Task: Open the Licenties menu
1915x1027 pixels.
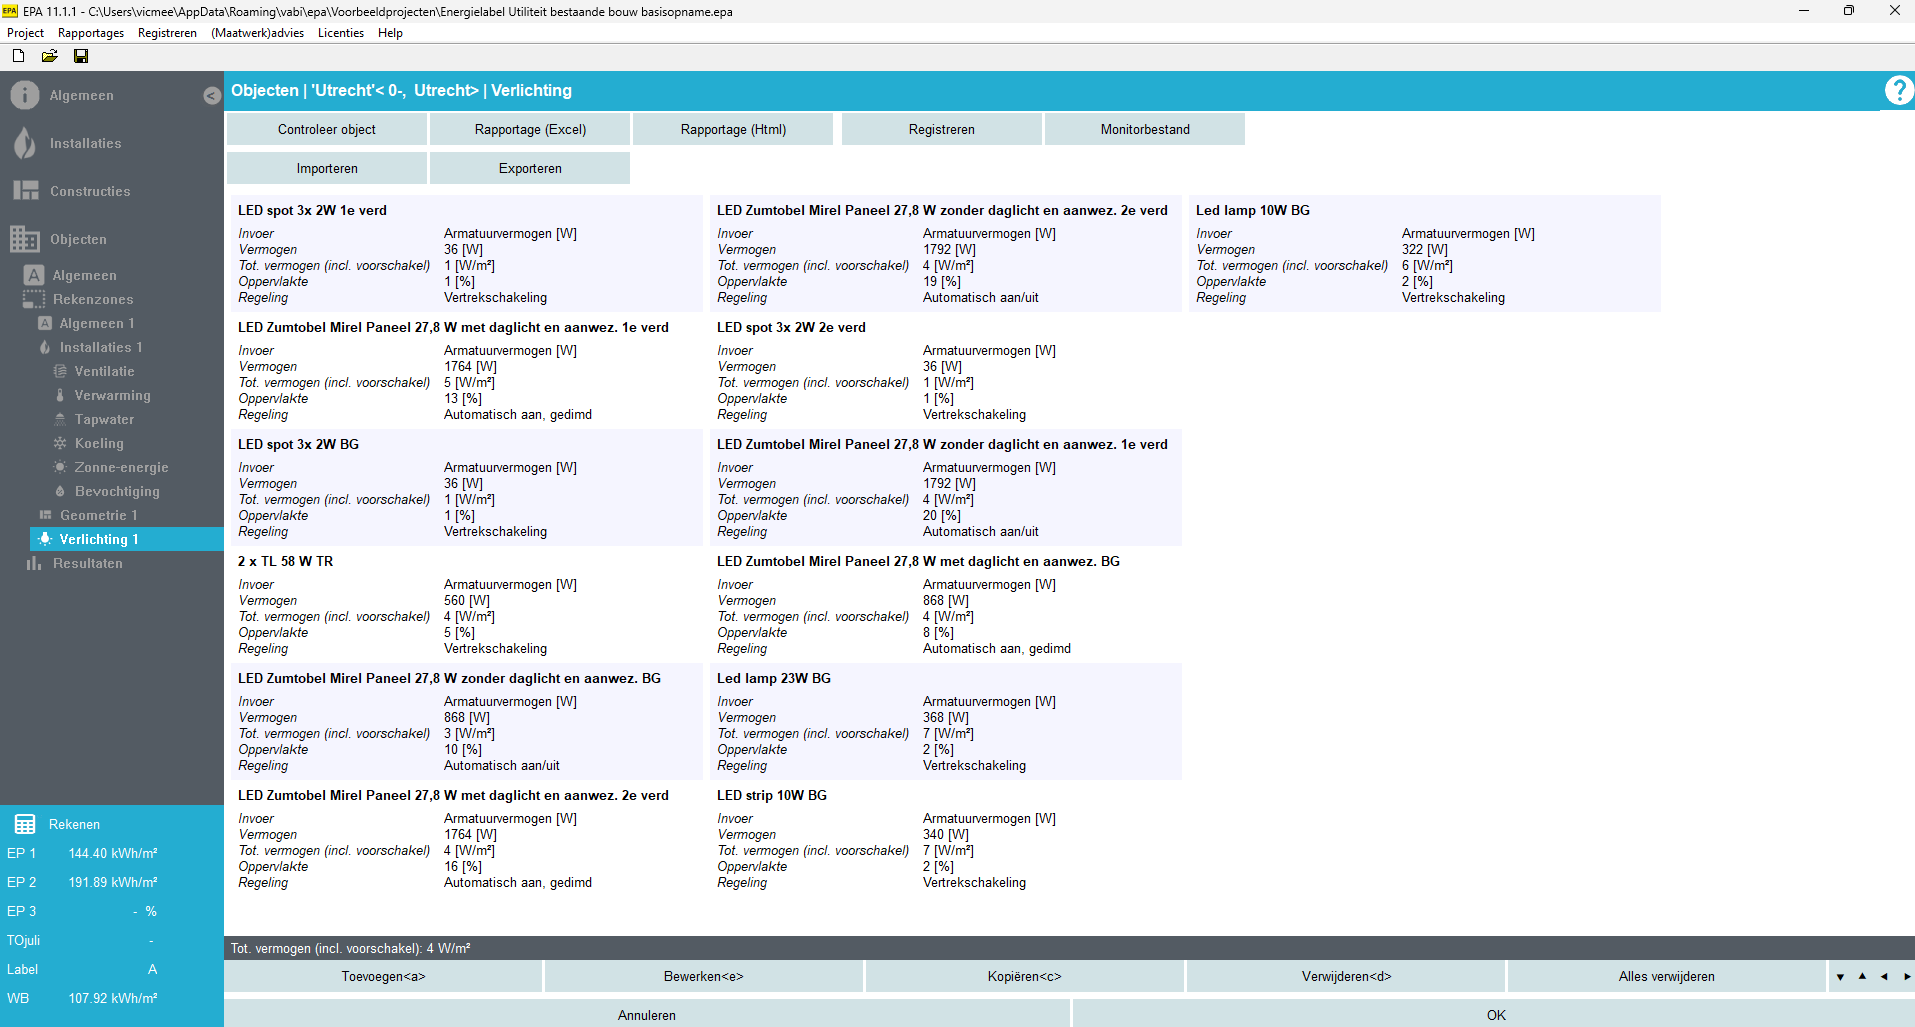Action: pyautogui.click(x=340, y=33)
